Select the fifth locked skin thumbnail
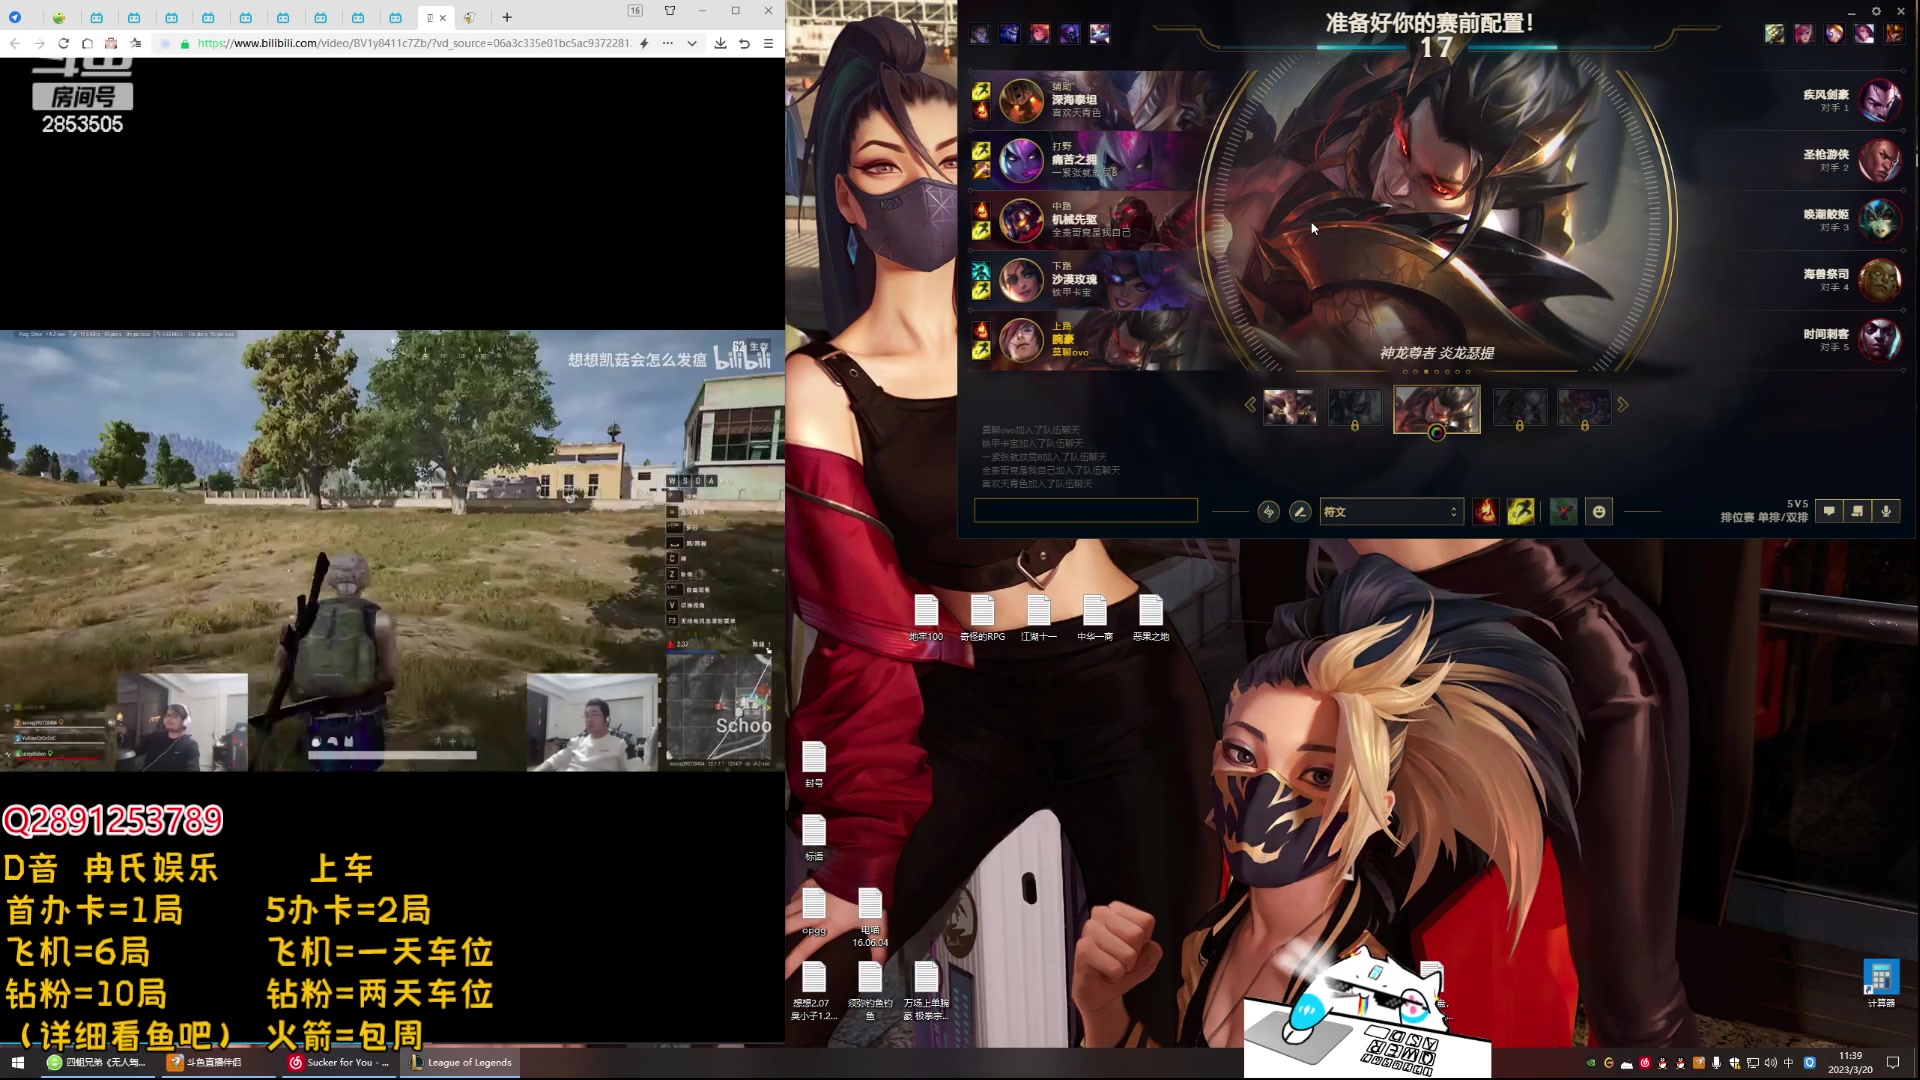The image size is (1920, 1080). (1584, 407)
